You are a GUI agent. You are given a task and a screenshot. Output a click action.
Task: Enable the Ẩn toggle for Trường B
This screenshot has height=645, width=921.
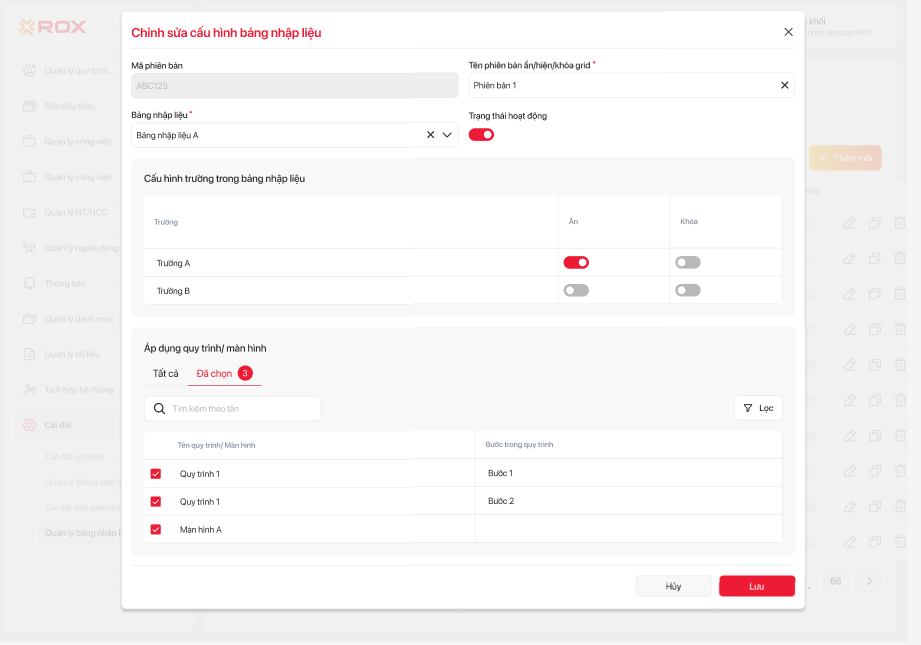(x=576, y=291)
